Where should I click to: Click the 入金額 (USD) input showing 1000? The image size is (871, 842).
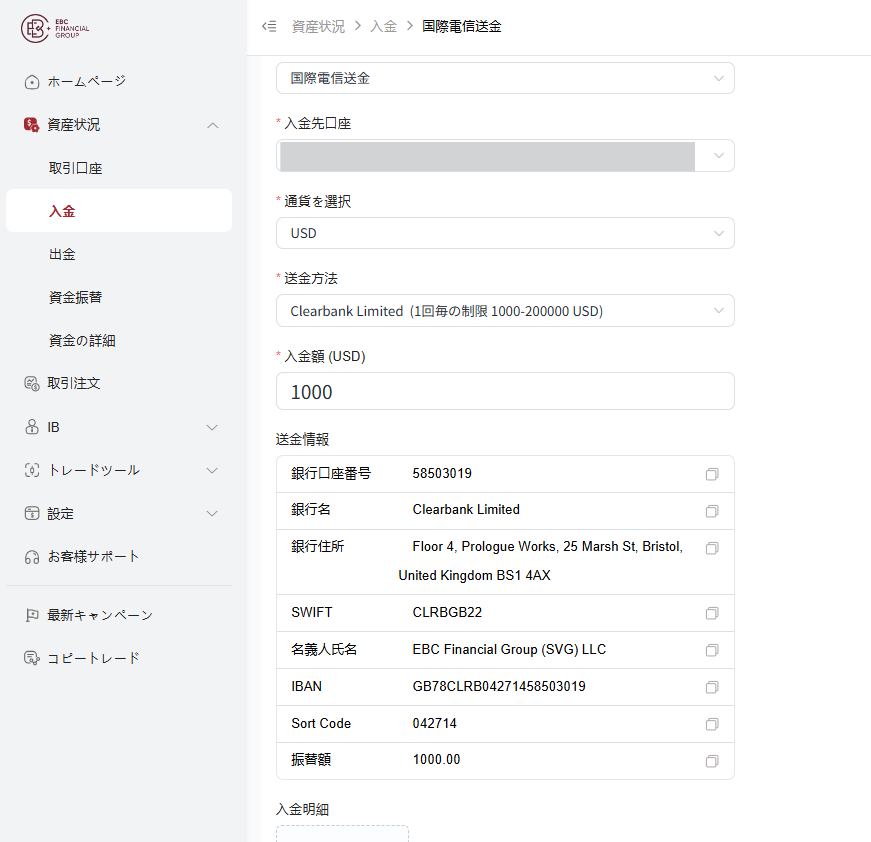pos(505,392)
